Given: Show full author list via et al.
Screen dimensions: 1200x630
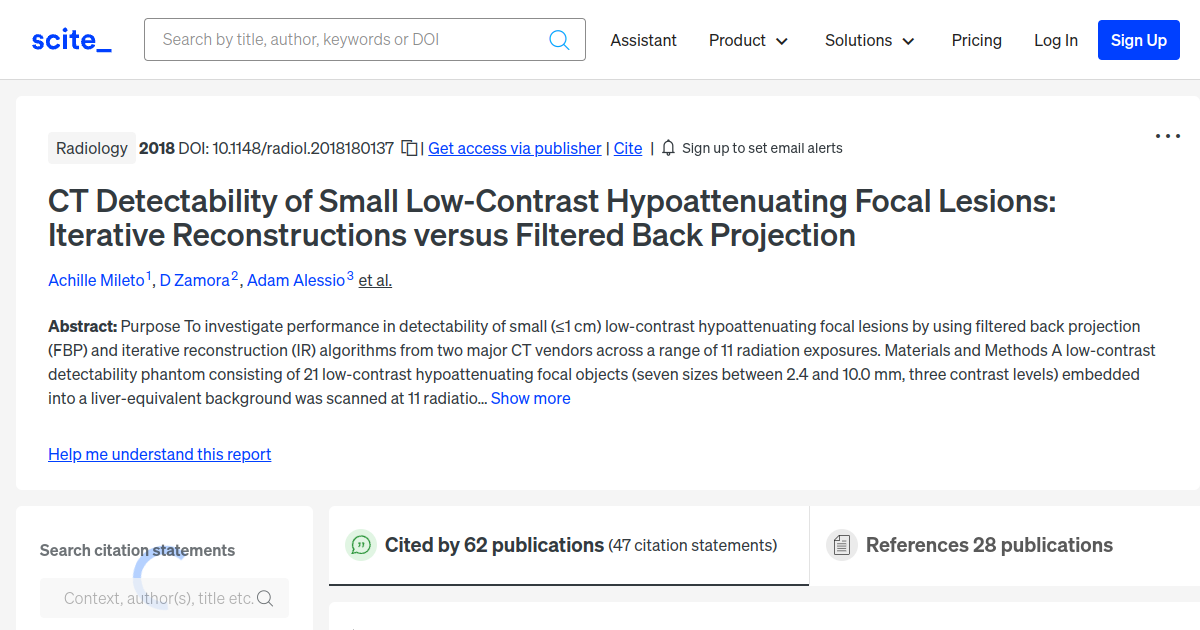Looking at the screenshot, I should (x=375, y=280).
